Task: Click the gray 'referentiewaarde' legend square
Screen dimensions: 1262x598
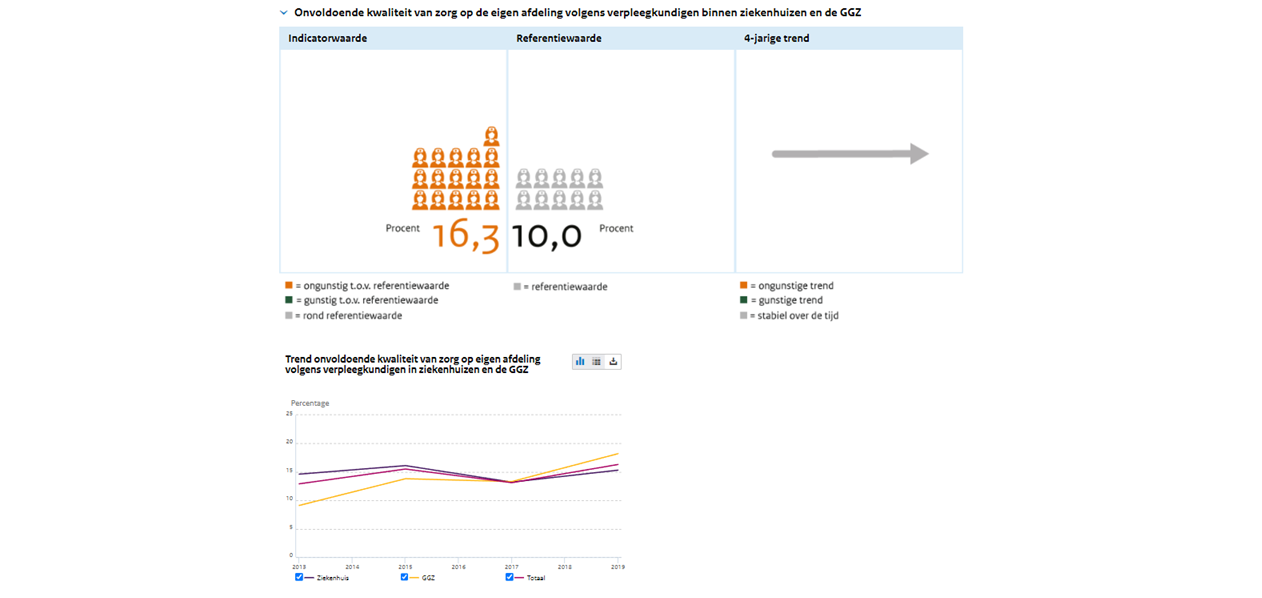Action: click(517, 287)
